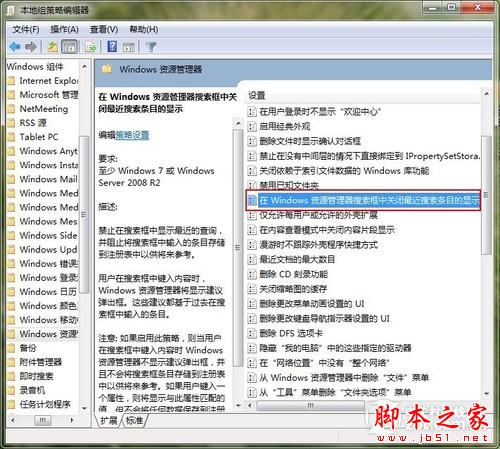The height and width of the screenshot is (449, 500).
Task: Select policy 隐藏"我的电脑"中的这些指定的驱动器
Action: pyautogui.click(x=335, y=348)
